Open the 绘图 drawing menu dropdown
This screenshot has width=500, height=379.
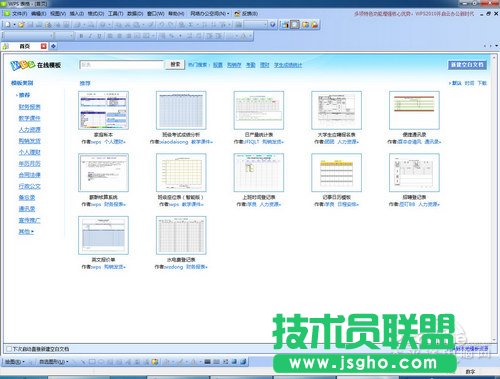coord(14,362)
